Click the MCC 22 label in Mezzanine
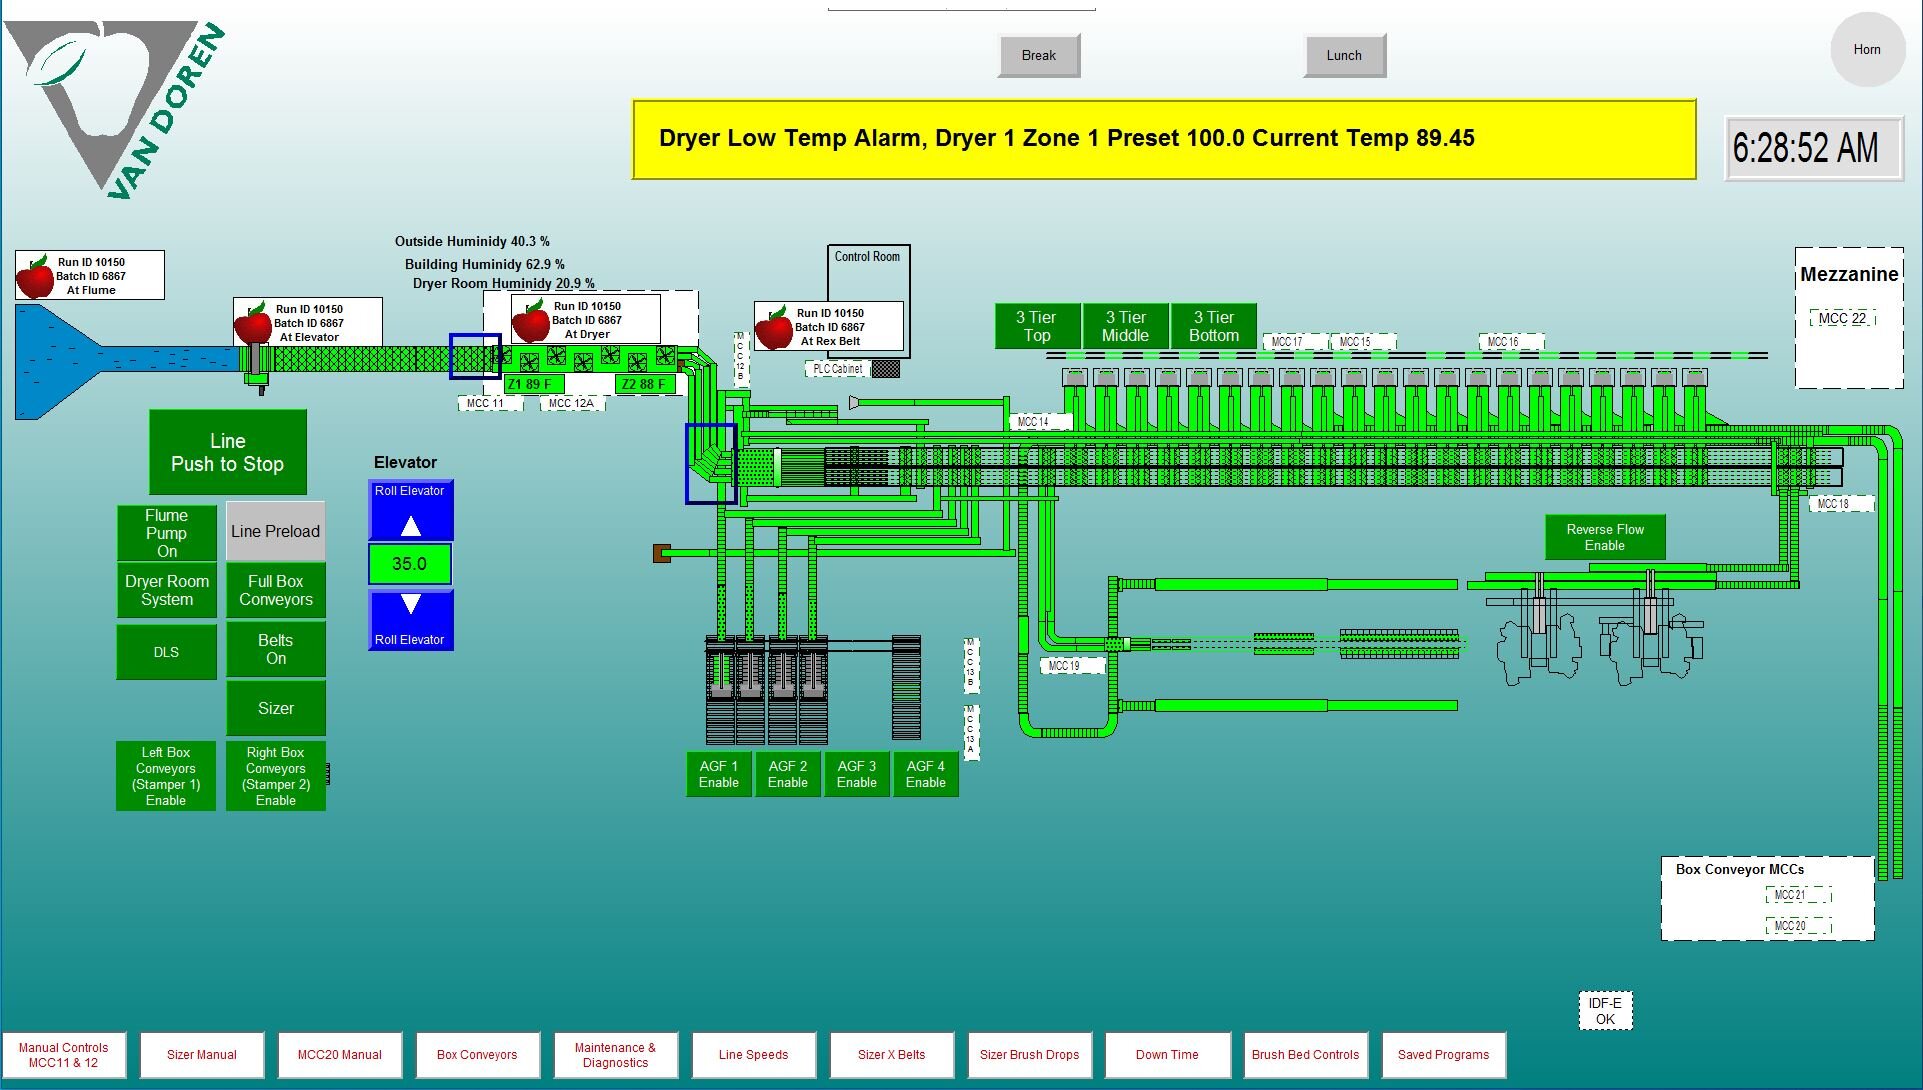The image size is (1923, 1090). (1842, 319)
